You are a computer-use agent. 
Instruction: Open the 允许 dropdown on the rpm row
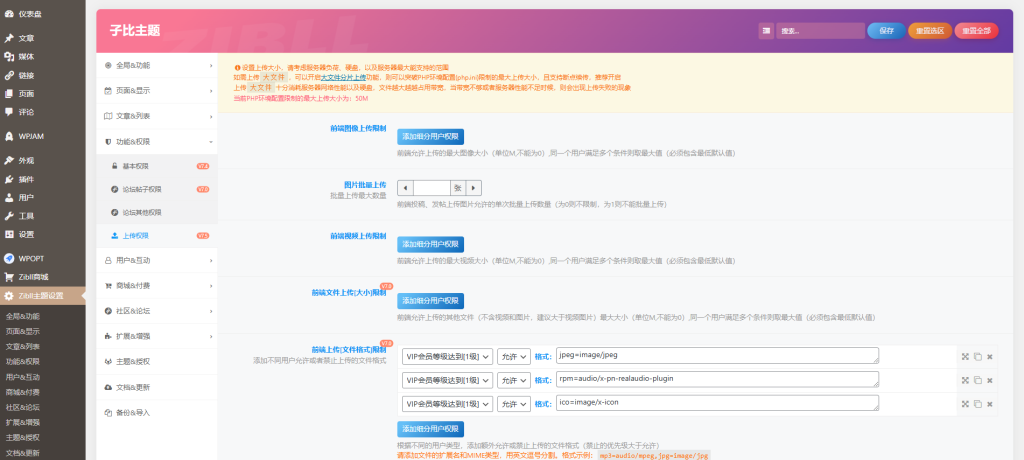click(x=513, y=380)
